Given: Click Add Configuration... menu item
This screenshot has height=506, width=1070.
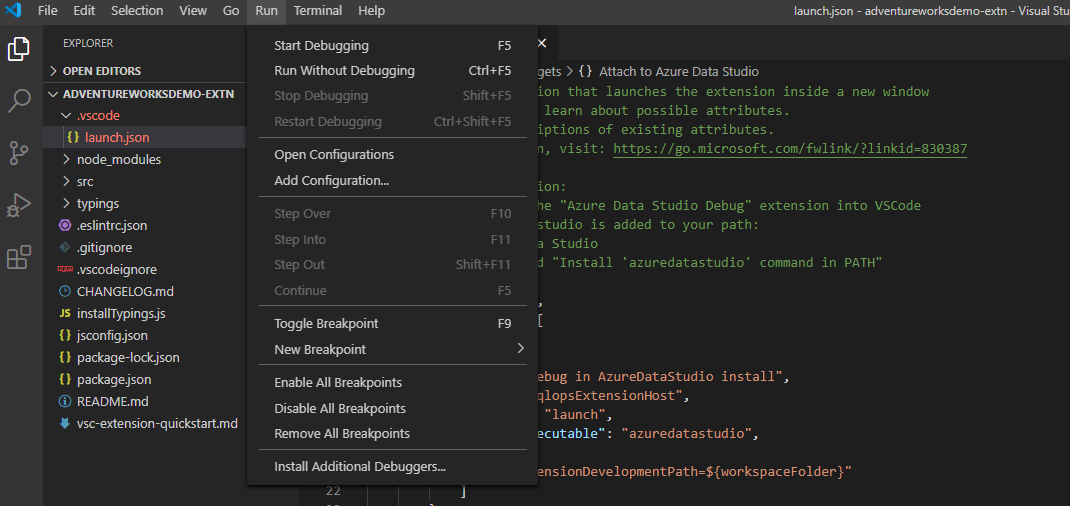Looking at the screenshot, I should tap(331, 180).
